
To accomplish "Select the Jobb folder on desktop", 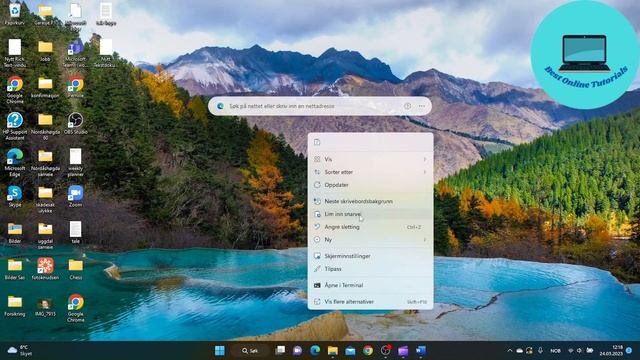I will pos(45,50).
